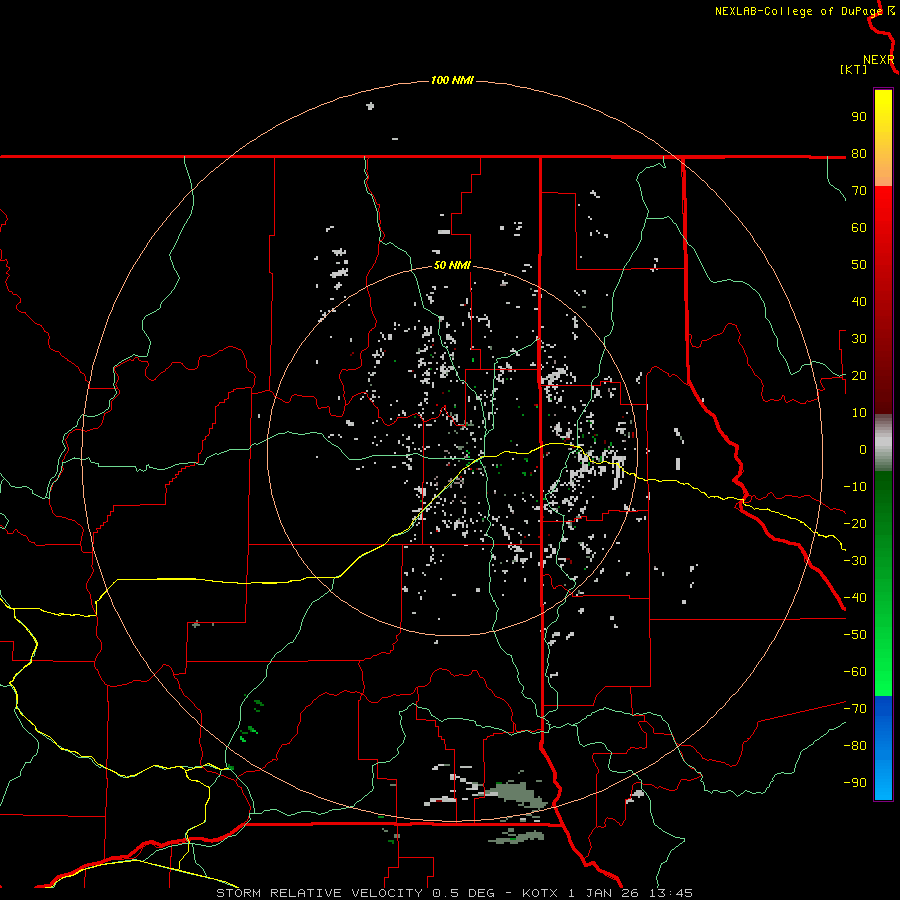Image resolution: width=900 pixels, height=900 pixels.
Task: Click the 30 value on velocity scale
Action: 859,339
